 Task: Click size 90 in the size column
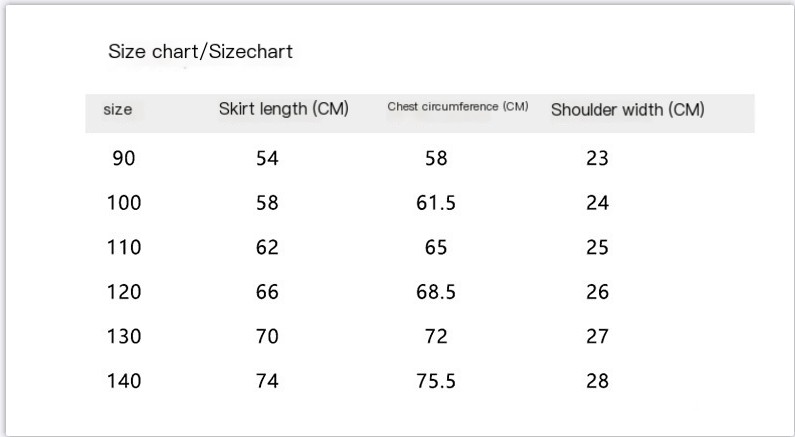(x=124, y=158)
